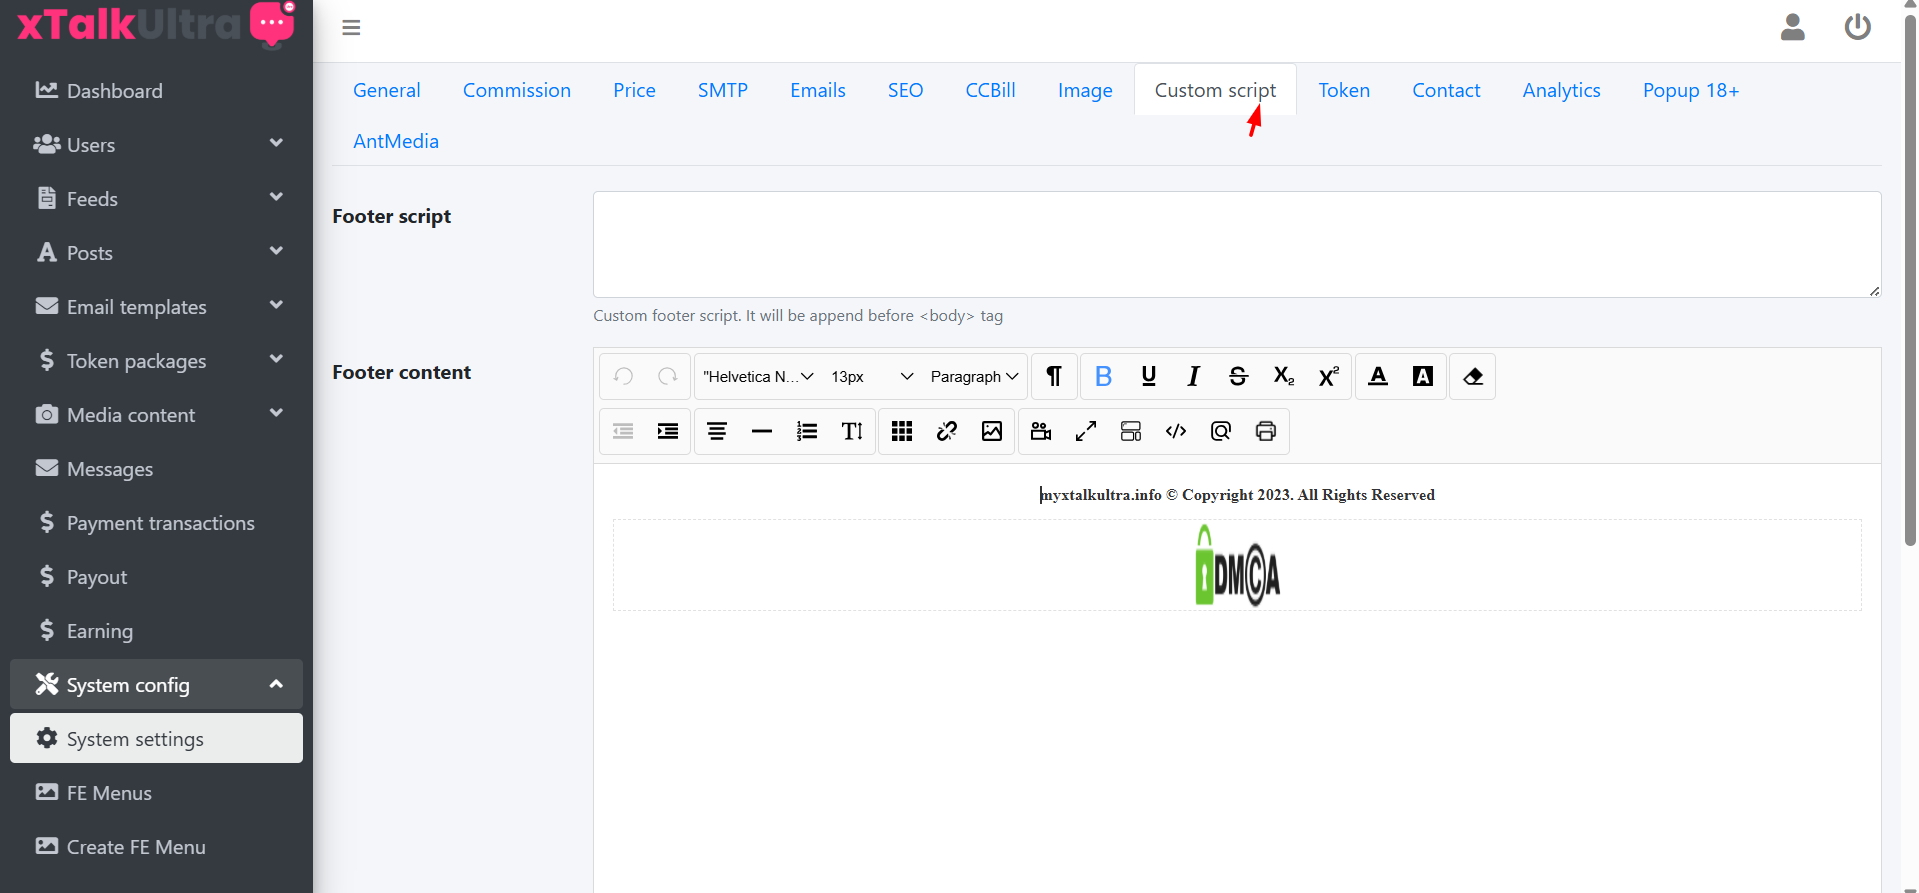1919x893 pixels.
Task: Open the Paragraph format dropdown
Action: pyautogui.click(x=973, y=377)
